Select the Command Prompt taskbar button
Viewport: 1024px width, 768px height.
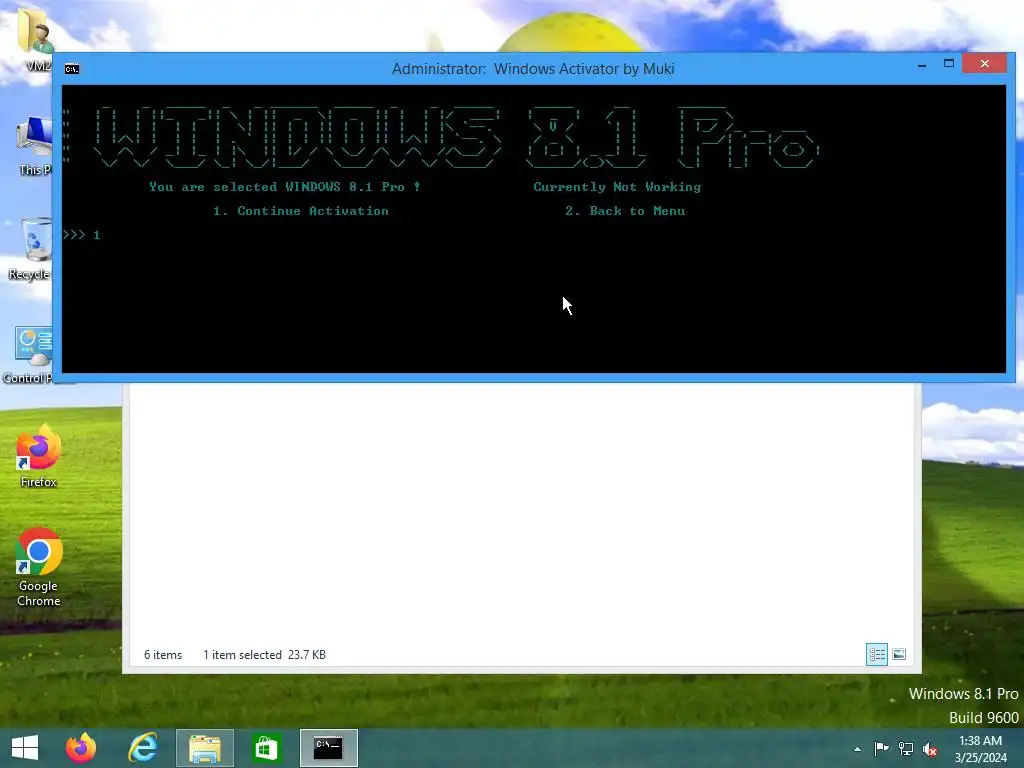(x=328, y=748)
